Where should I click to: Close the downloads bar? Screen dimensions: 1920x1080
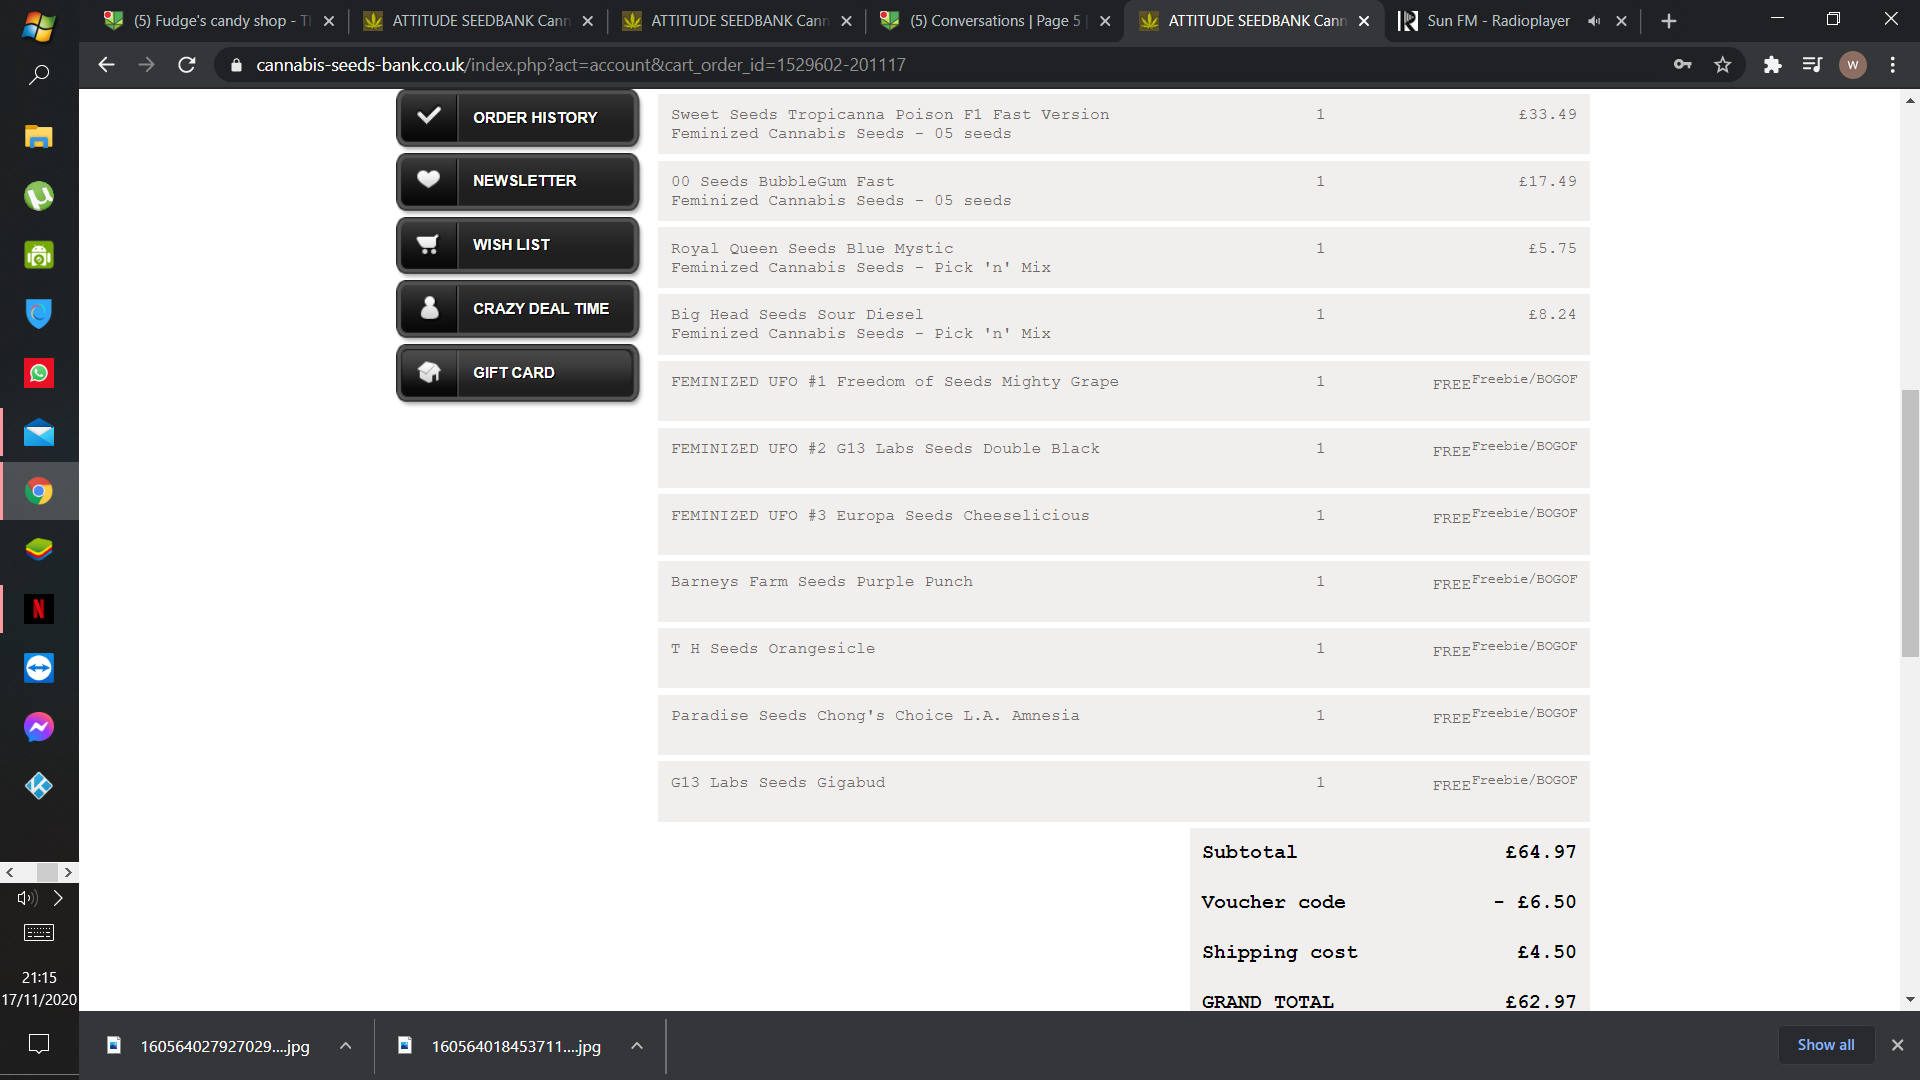pos(1897,1045)
